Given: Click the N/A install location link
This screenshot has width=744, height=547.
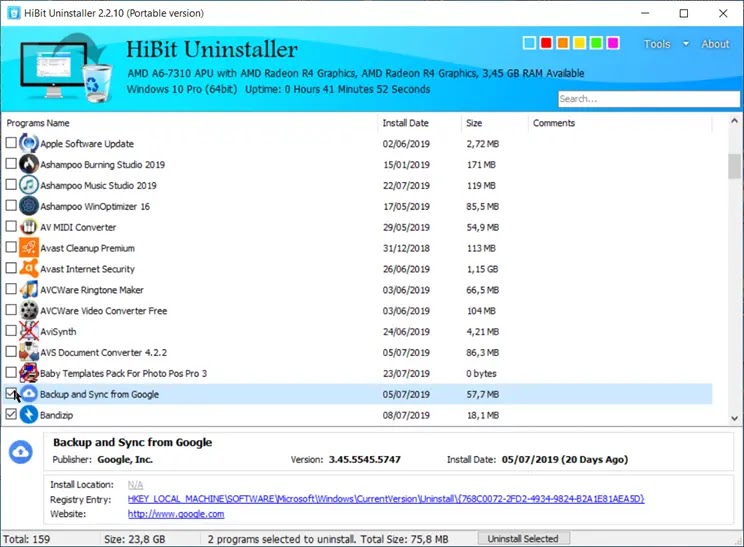Looking at the screenshot, I should click(135, 484).
